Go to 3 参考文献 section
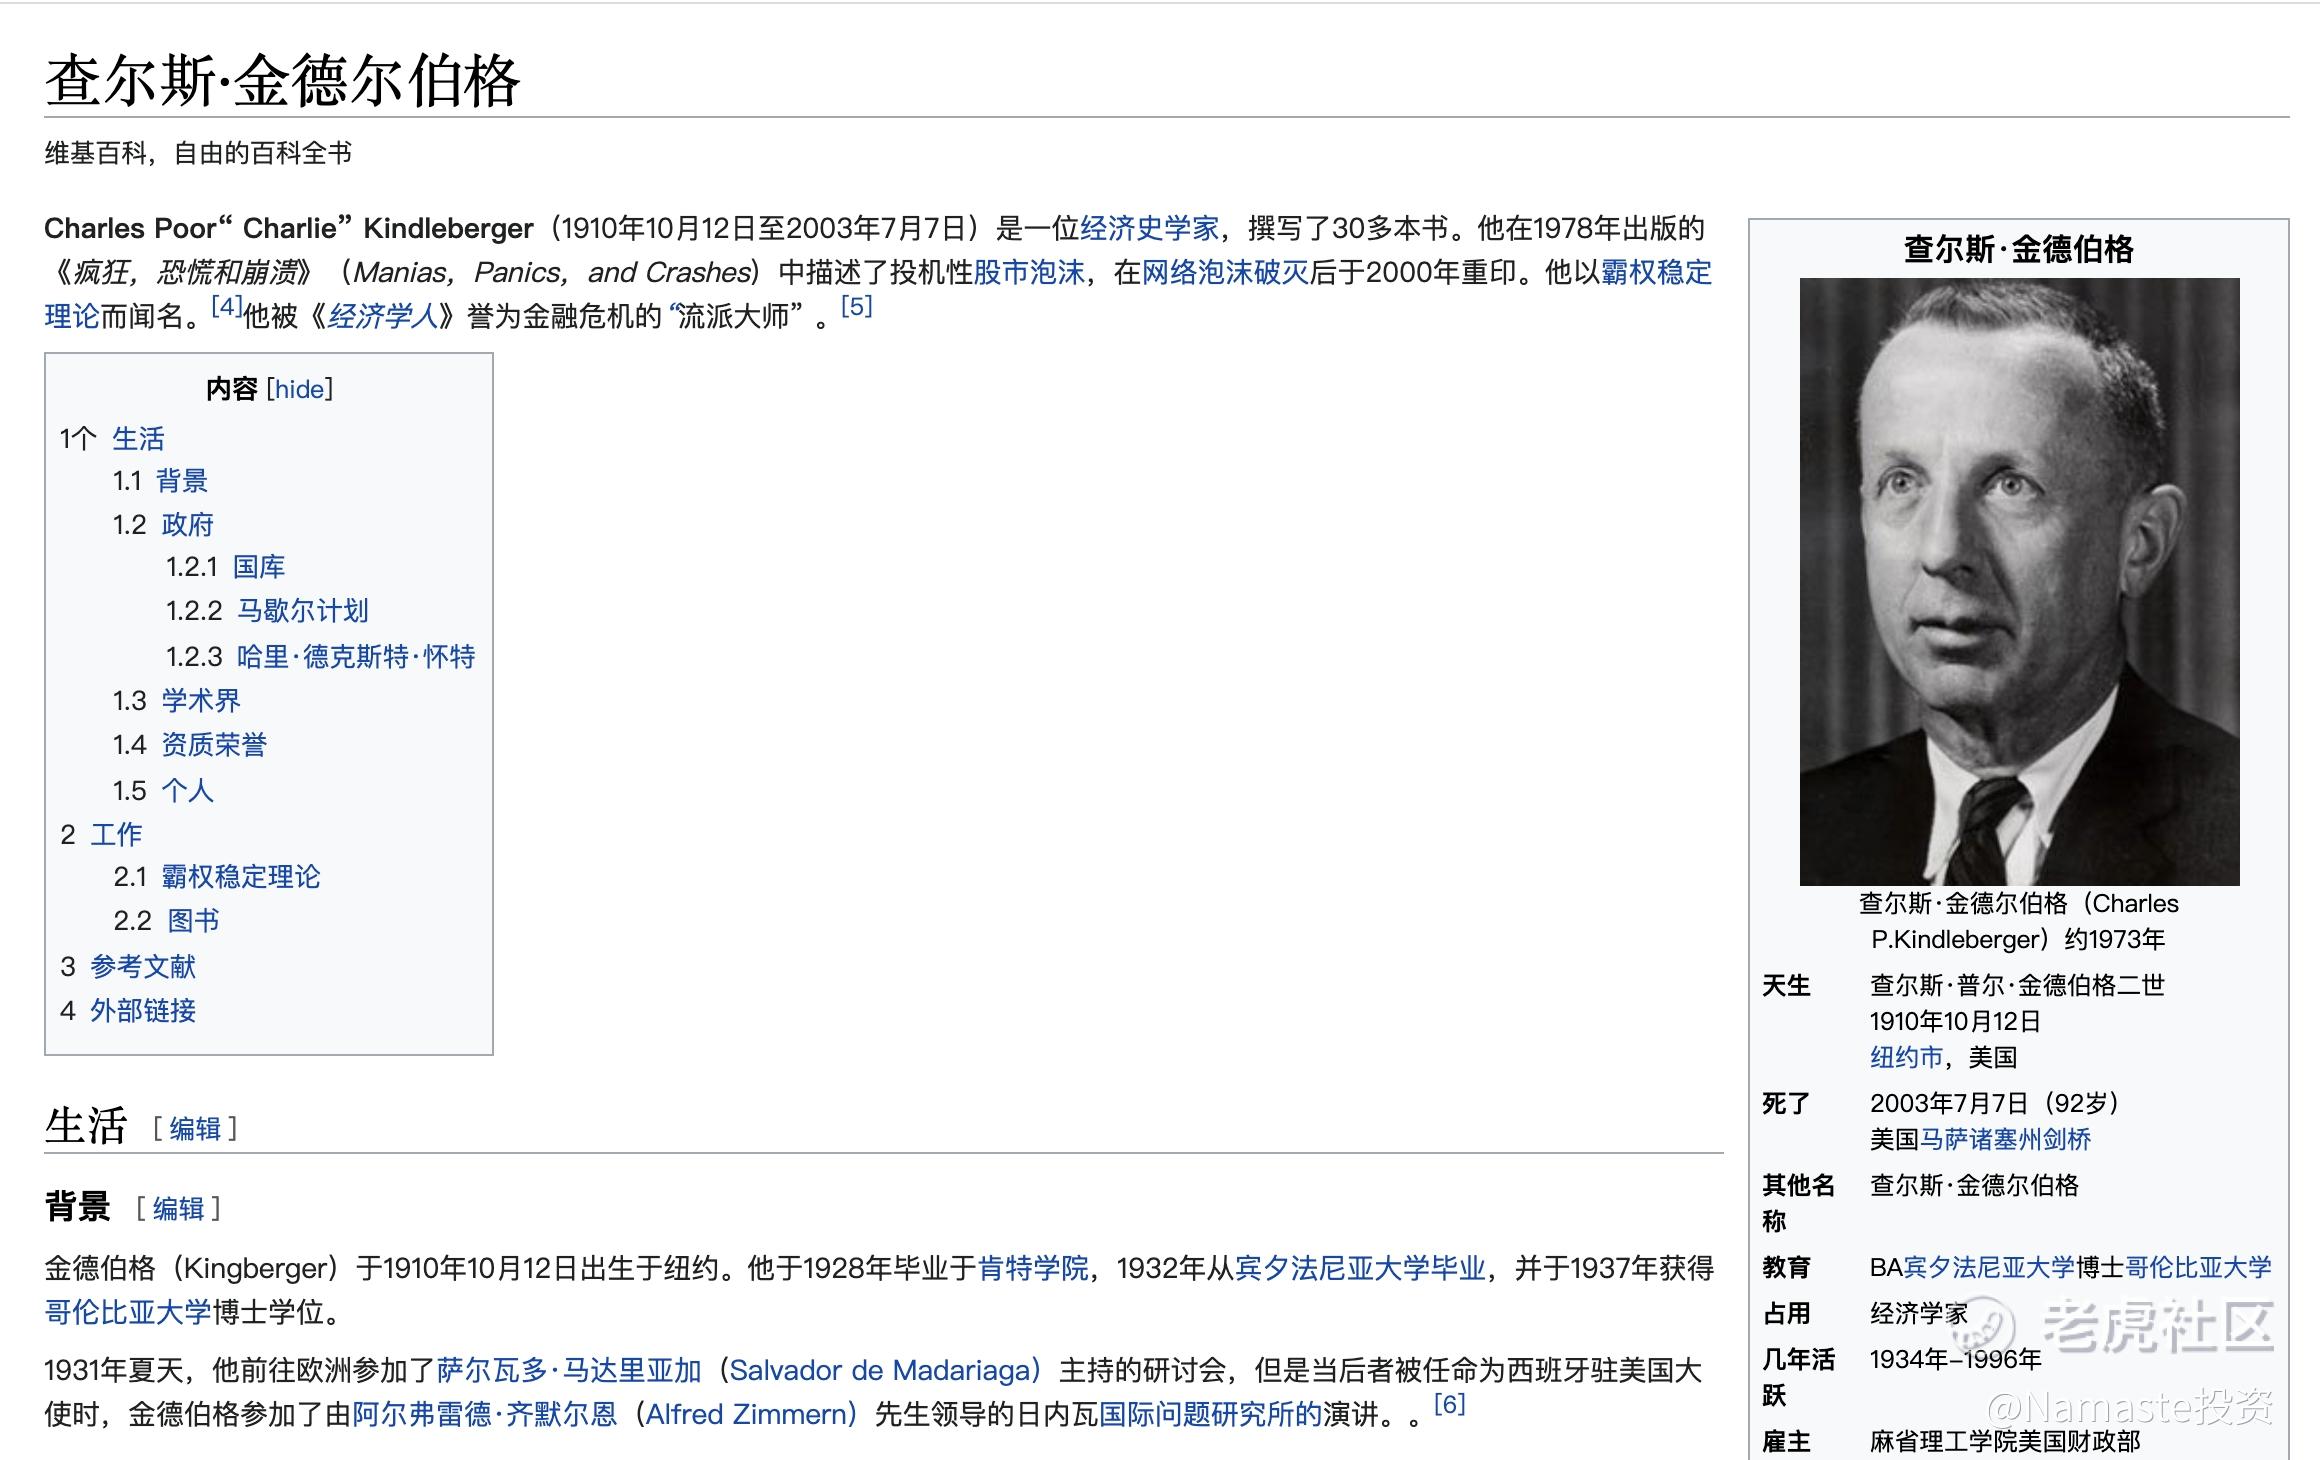 [143, 967]
